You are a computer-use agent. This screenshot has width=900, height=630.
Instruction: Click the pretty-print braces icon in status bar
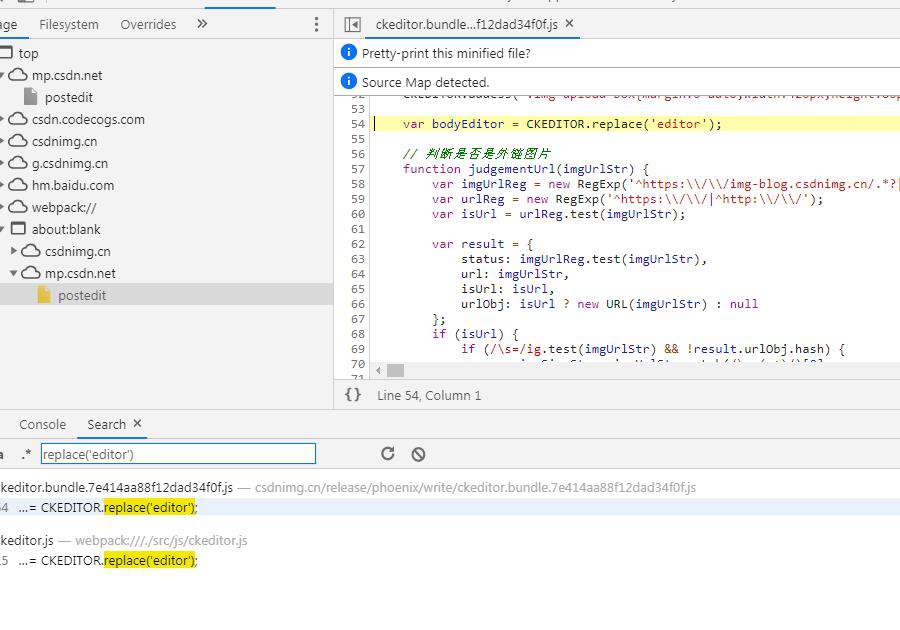coord(352,395)
